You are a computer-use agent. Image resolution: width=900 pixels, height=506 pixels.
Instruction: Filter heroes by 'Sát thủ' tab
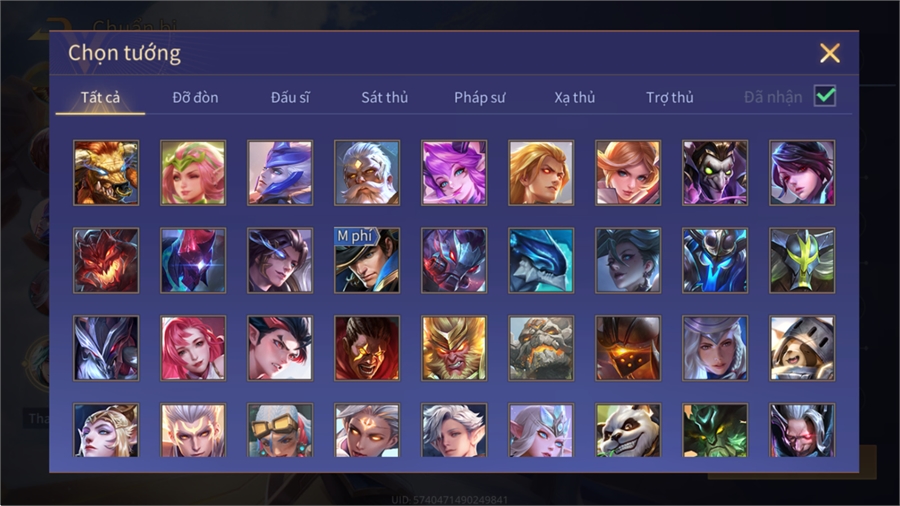[x=385, y=98]
